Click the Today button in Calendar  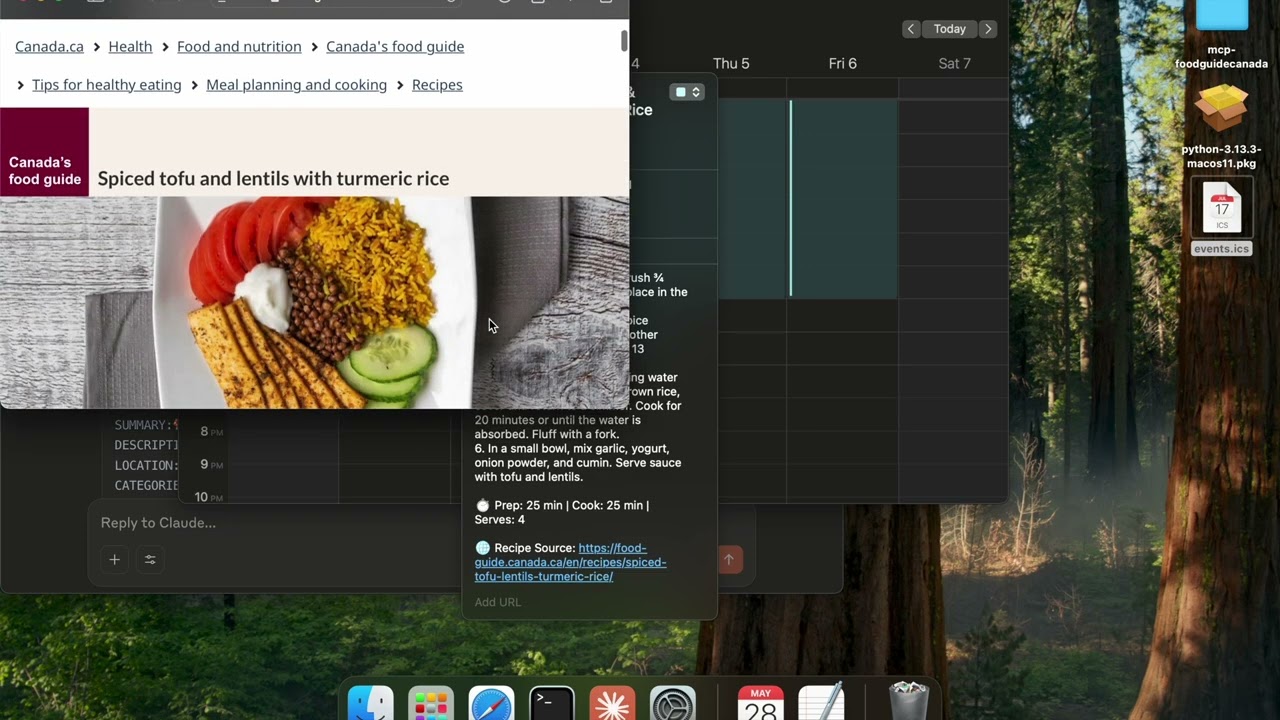tap(949, 29)
